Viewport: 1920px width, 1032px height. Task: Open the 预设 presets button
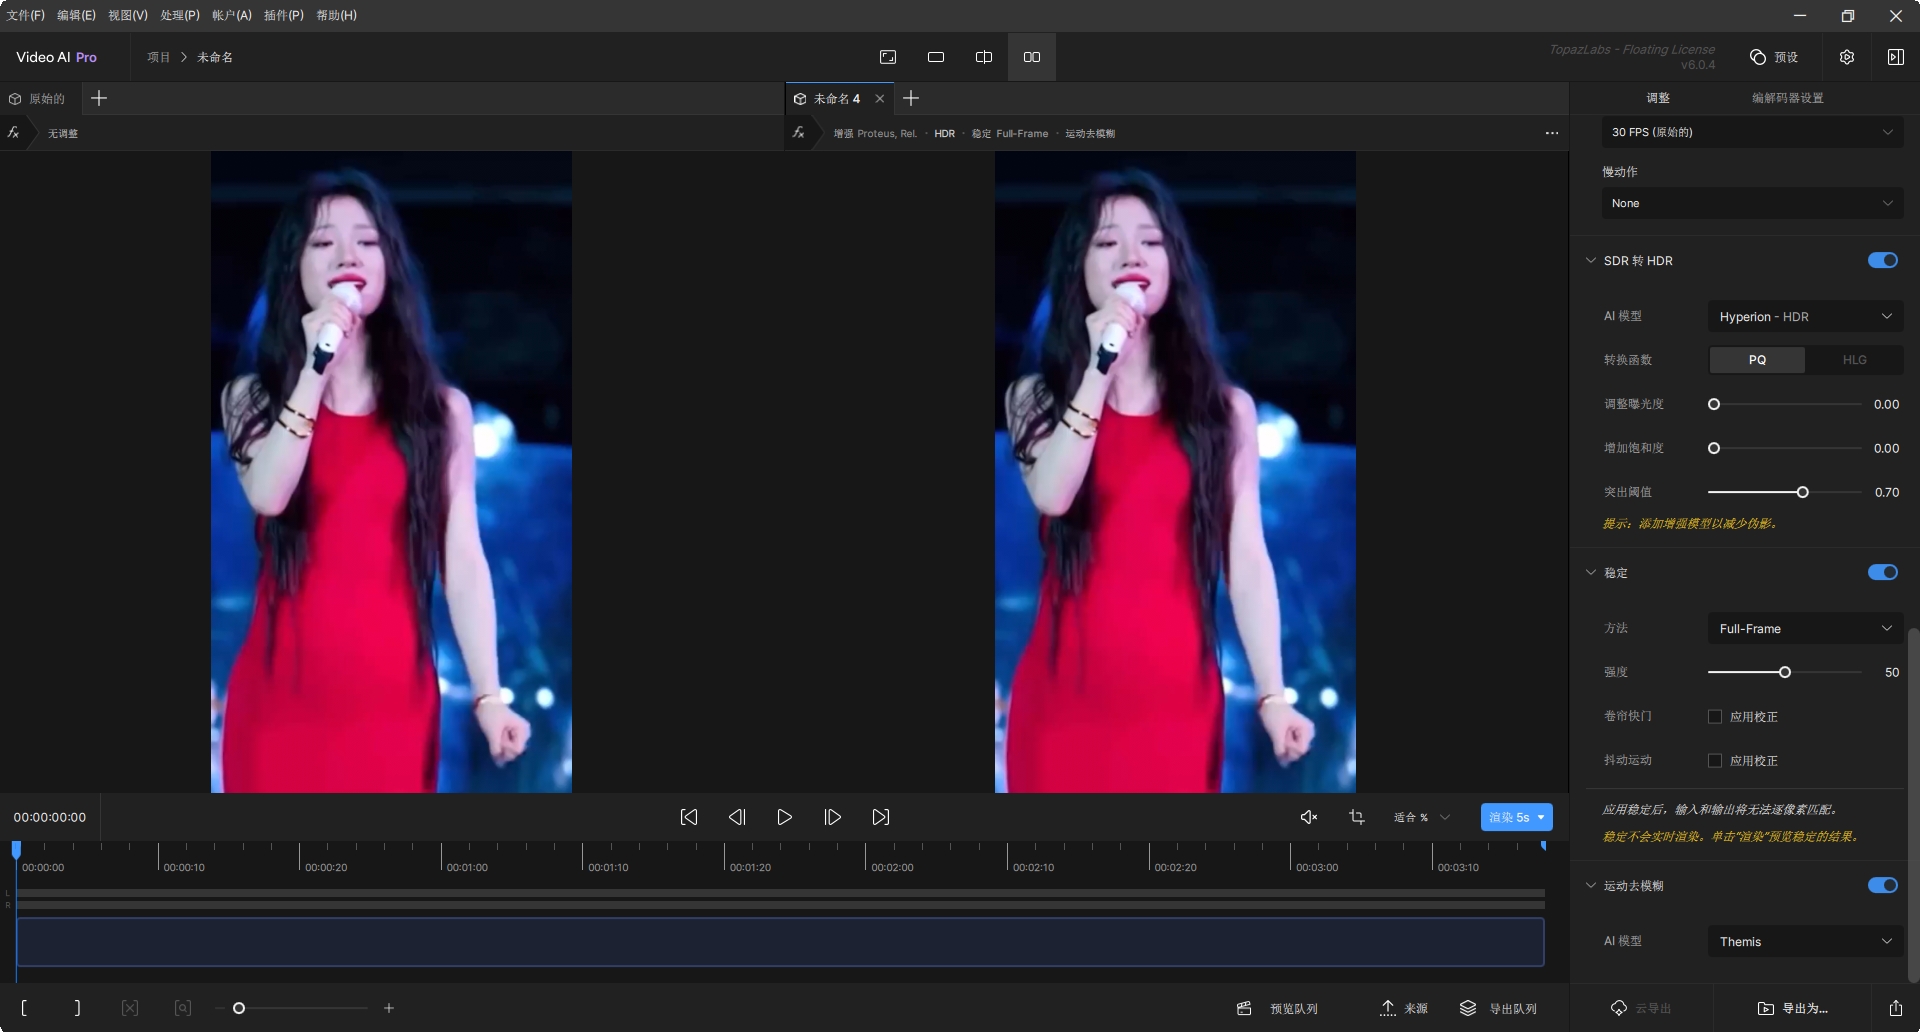tap(1774, 57)
